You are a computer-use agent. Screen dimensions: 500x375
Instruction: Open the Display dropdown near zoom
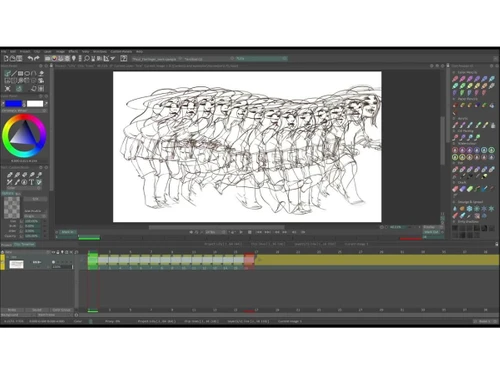click(x=433, y=227)
